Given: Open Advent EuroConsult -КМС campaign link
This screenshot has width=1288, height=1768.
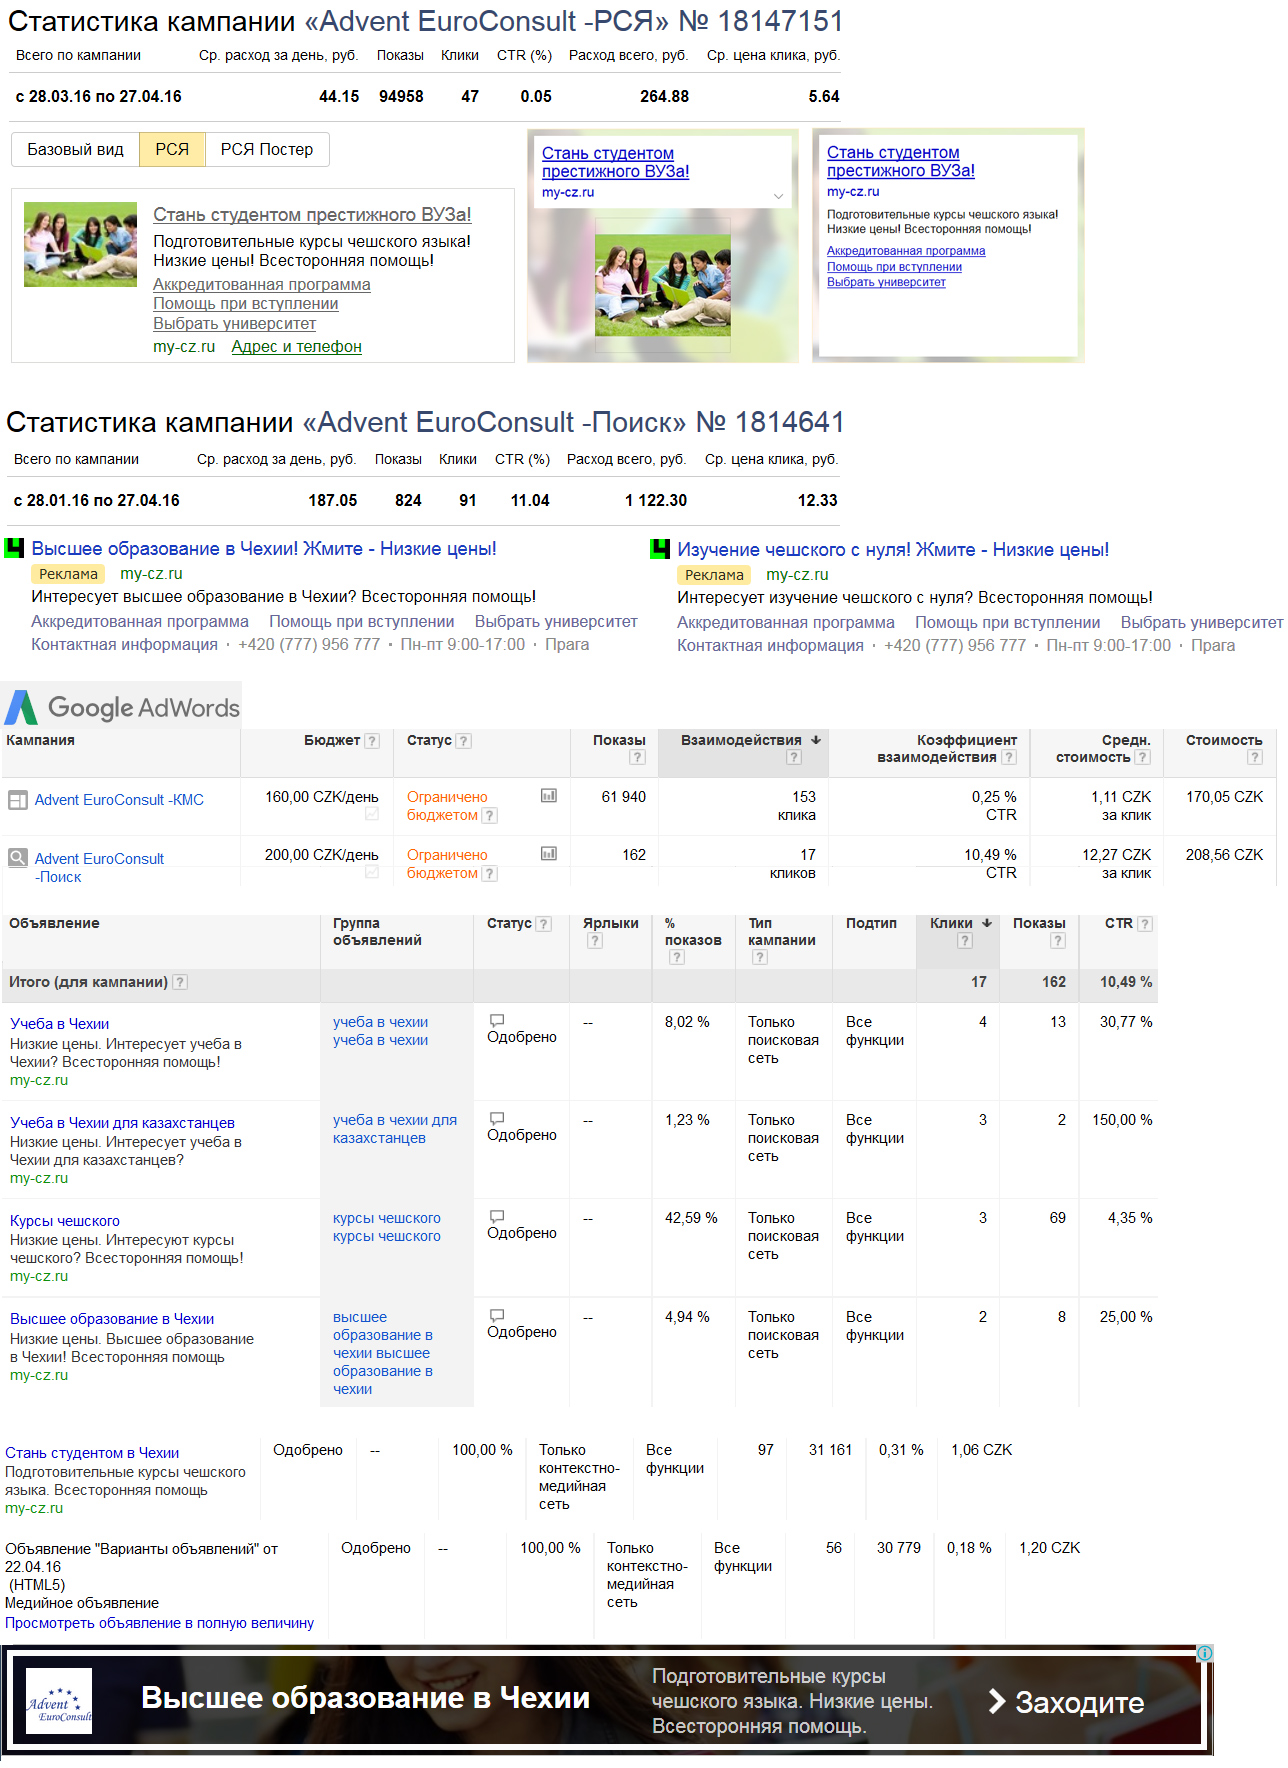Looking at the screenshot, I should (x=119, y=800).
